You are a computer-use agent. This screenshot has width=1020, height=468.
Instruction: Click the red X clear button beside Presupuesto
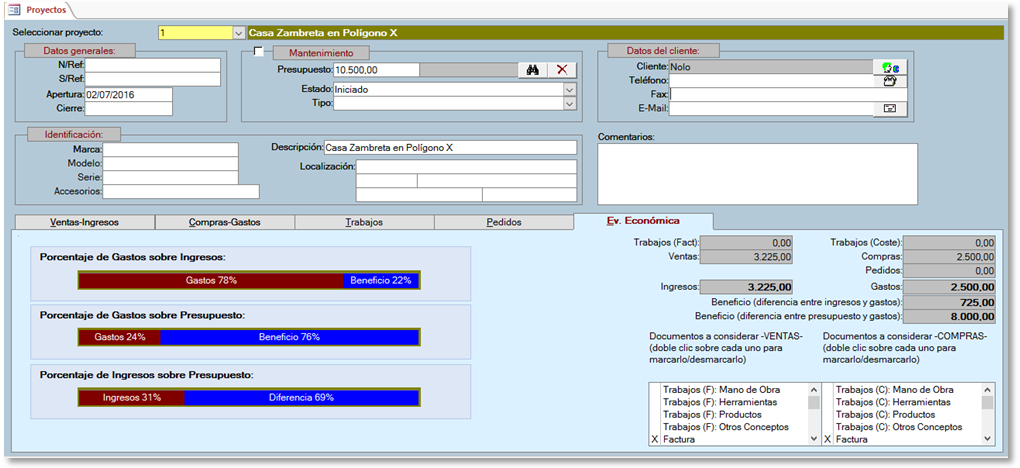coord(561,69)
